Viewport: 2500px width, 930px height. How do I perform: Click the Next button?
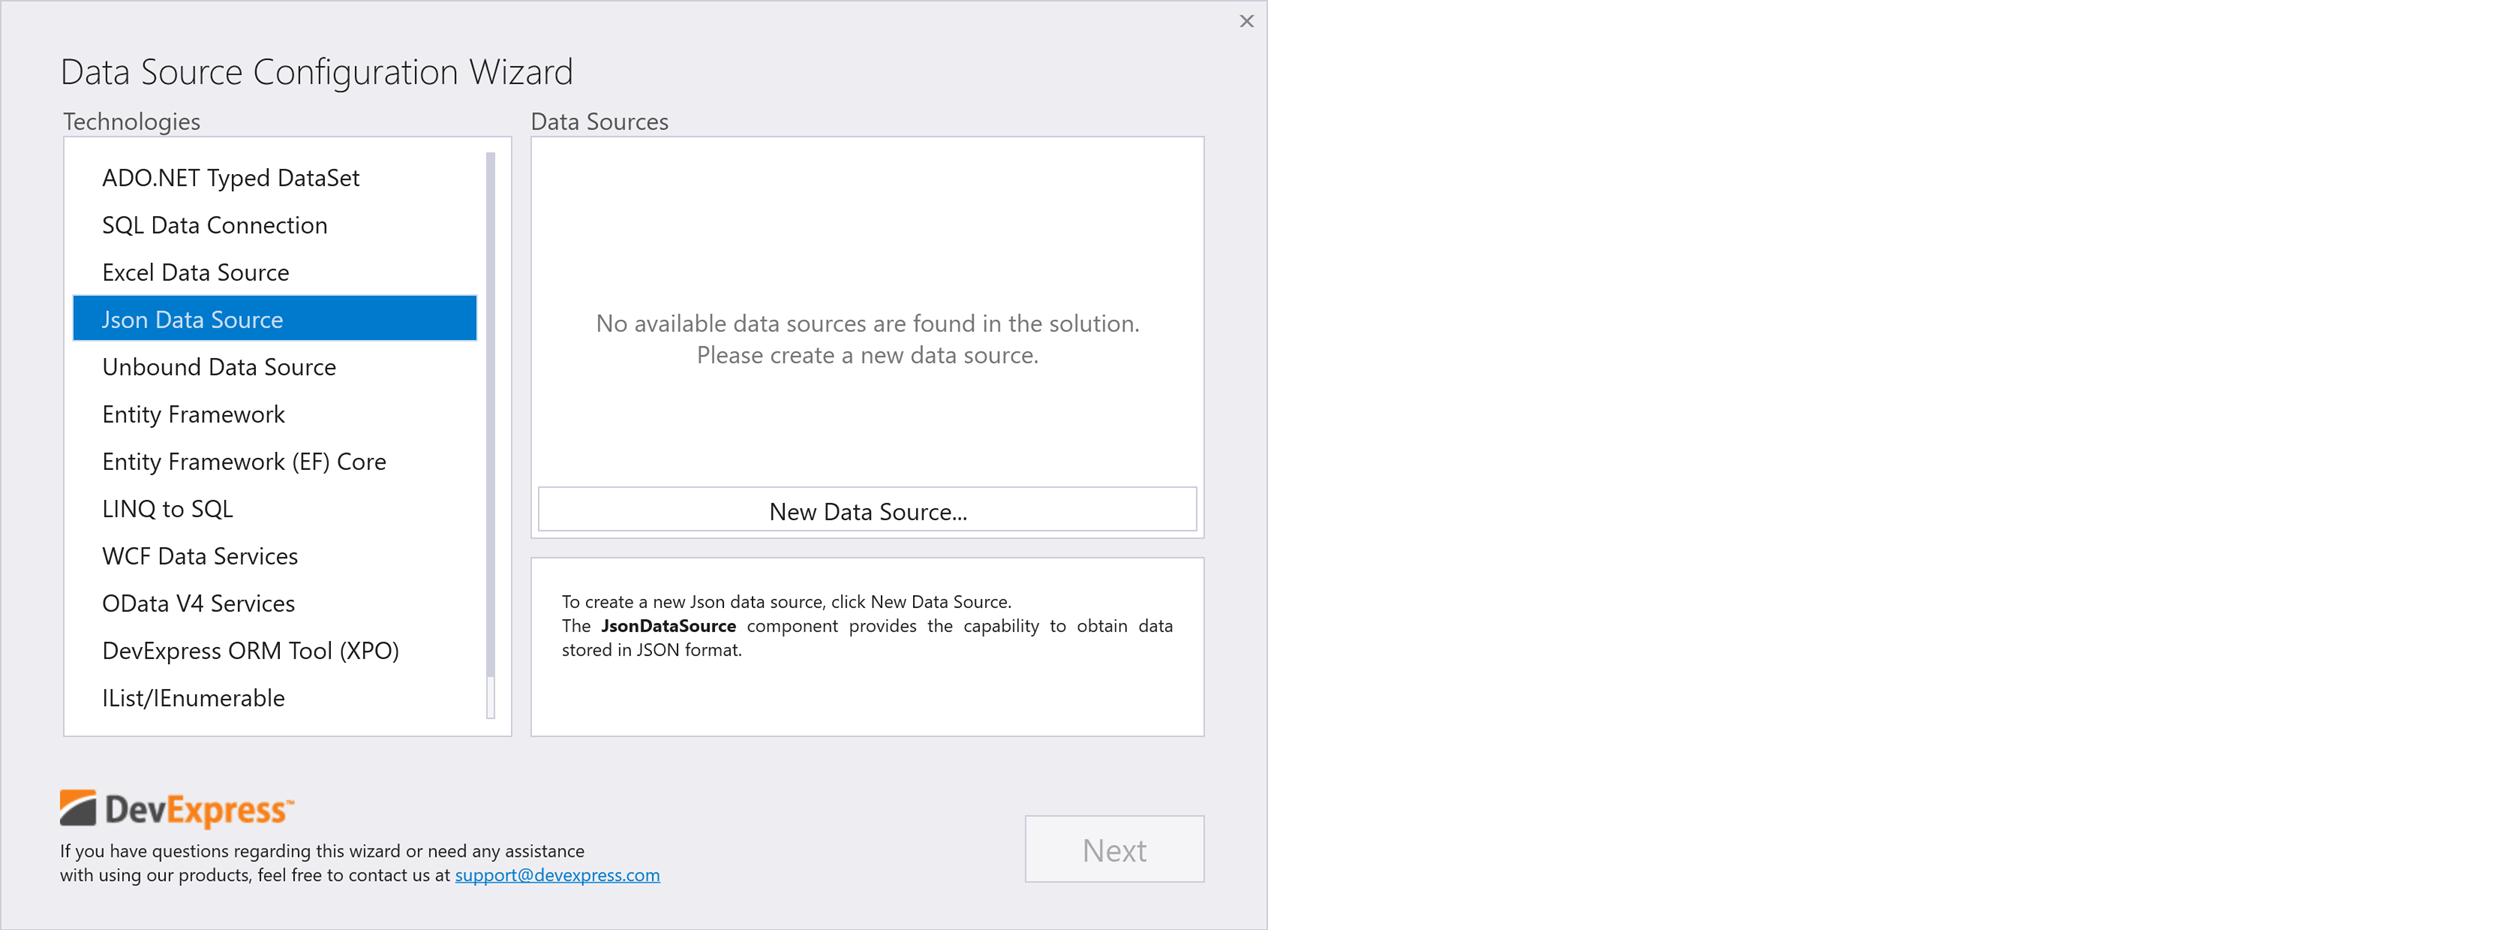click(1114, 849)
